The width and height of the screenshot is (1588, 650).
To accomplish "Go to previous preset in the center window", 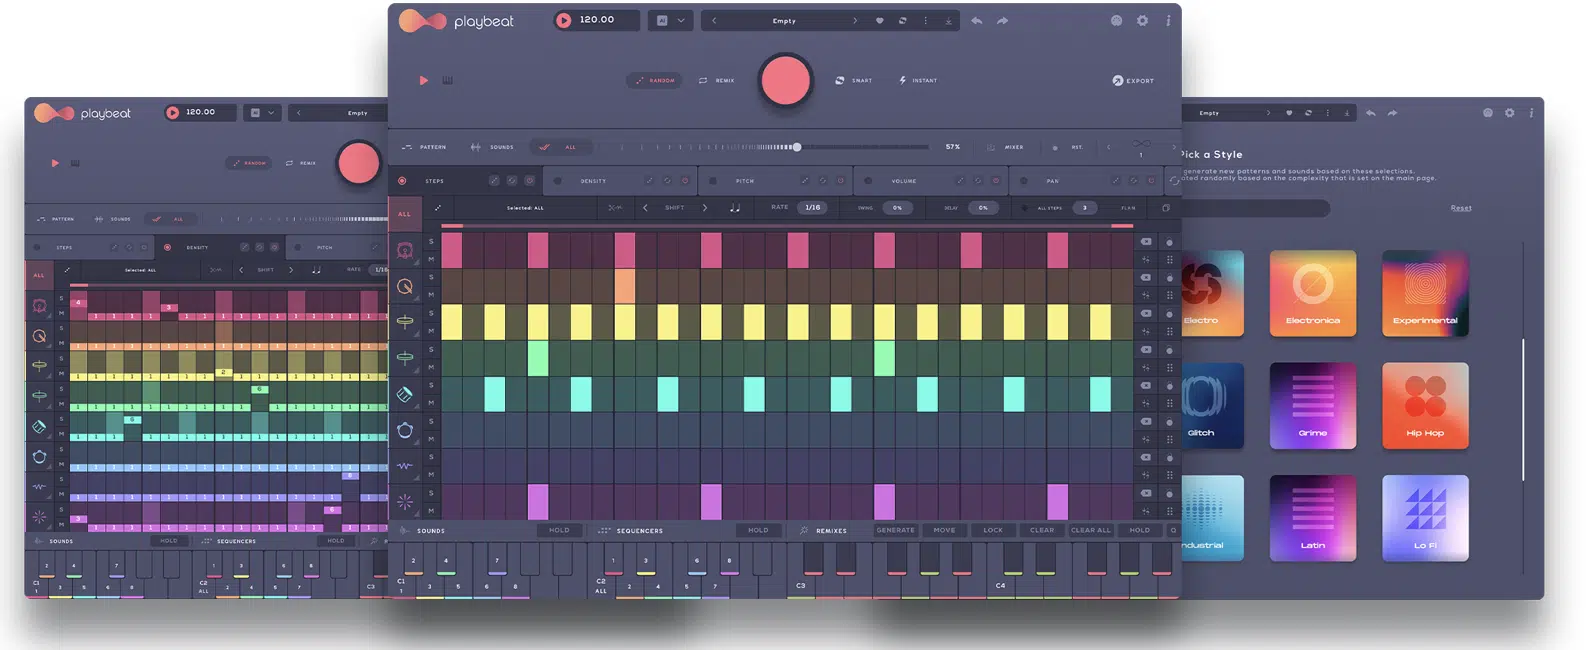I will [x=714, y=21].
